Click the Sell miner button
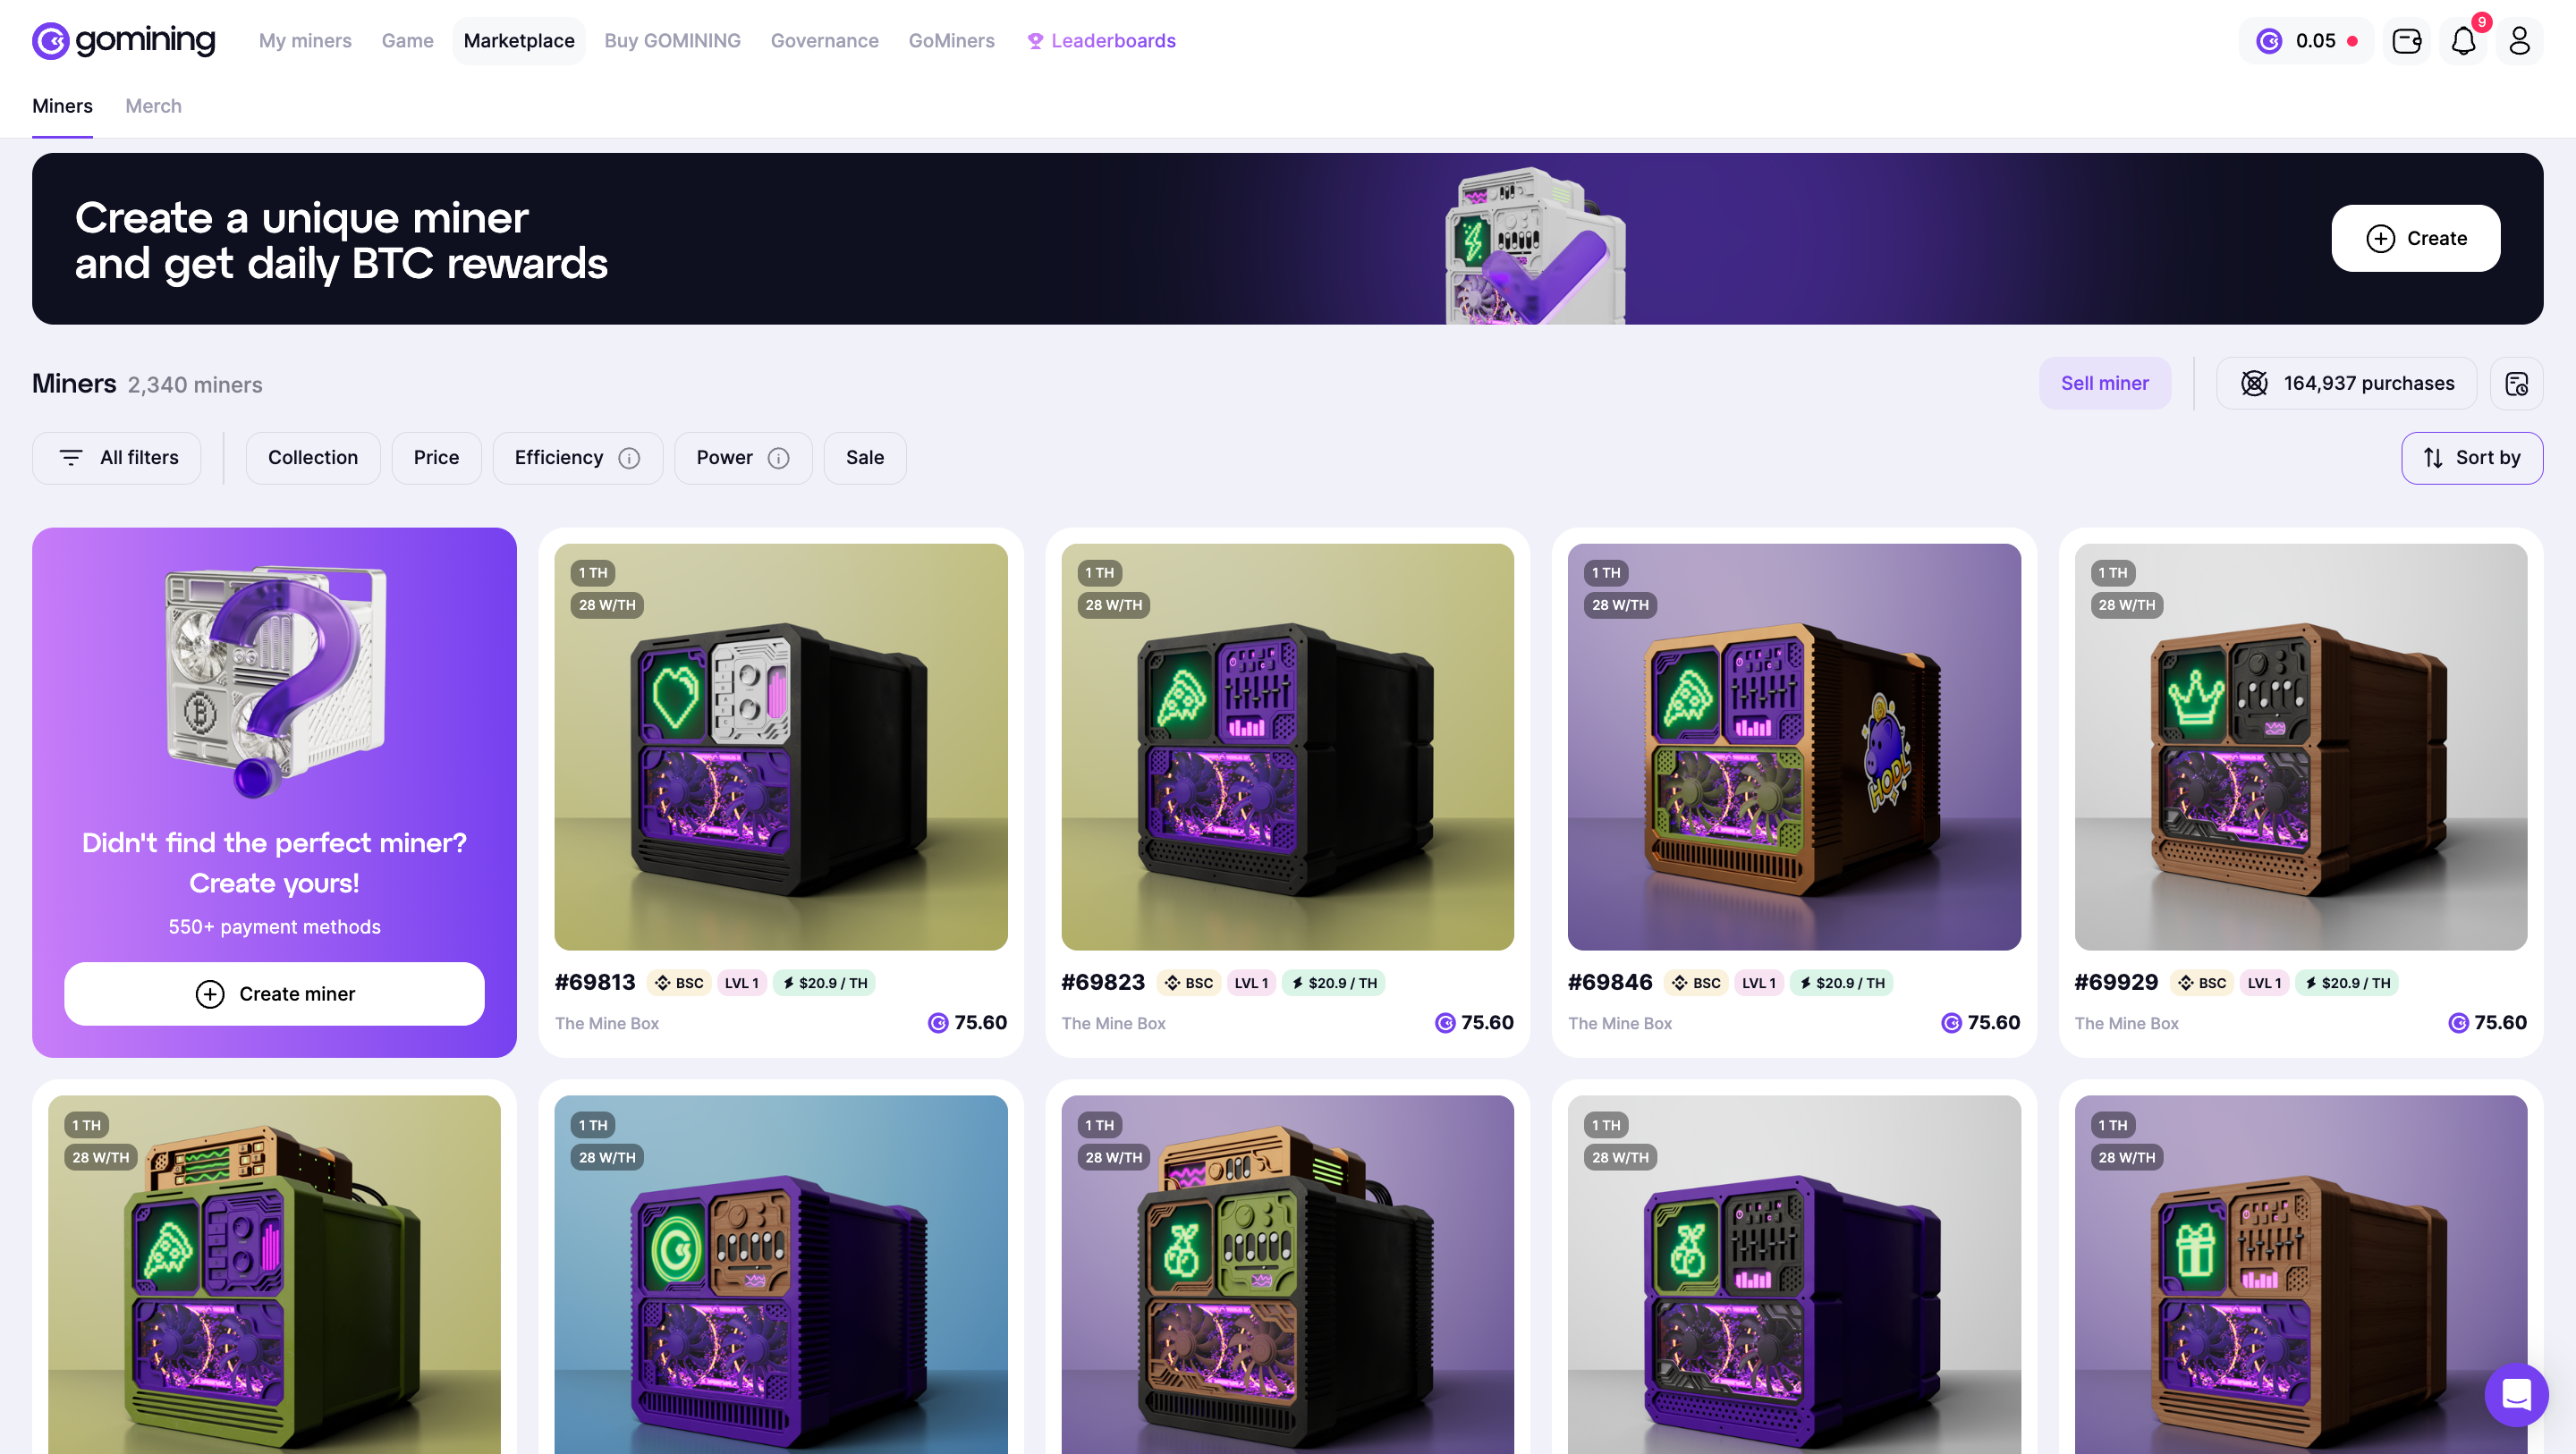This screenshot has width=2576, height=1454. [x=2104, y=383]
